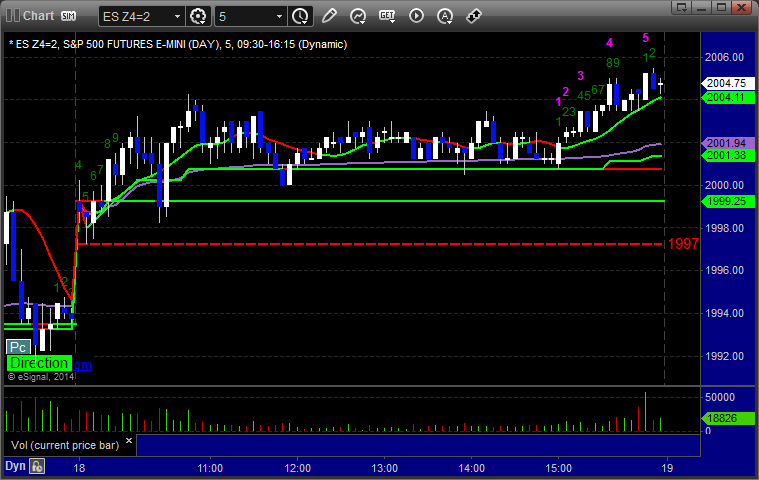Click the 18826 volume value label
Screen dimensions: 759x480
pos(728,418)
